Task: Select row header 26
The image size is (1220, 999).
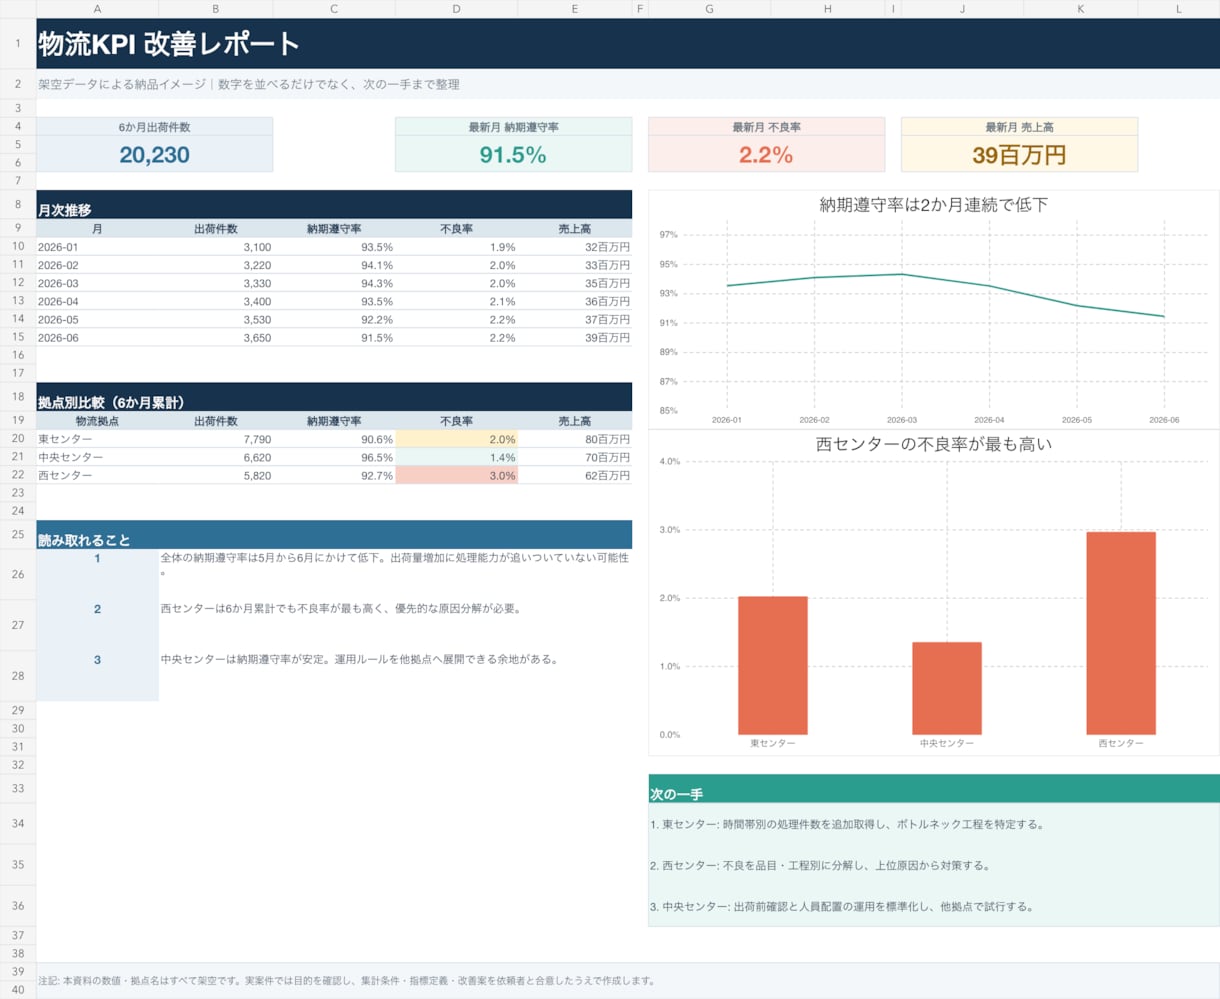Action: (18, 574)
